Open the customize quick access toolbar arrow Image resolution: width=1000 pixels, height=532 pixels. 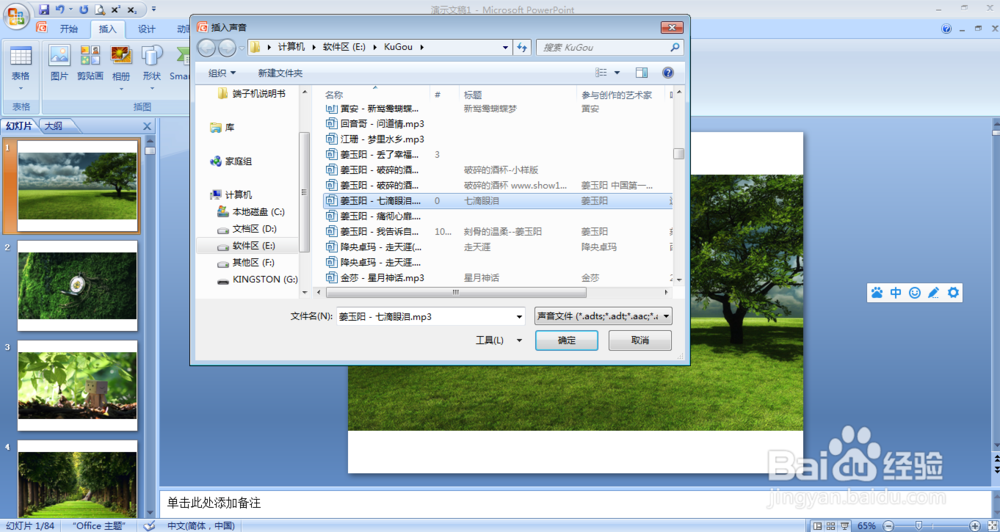[x=154, y=10]
